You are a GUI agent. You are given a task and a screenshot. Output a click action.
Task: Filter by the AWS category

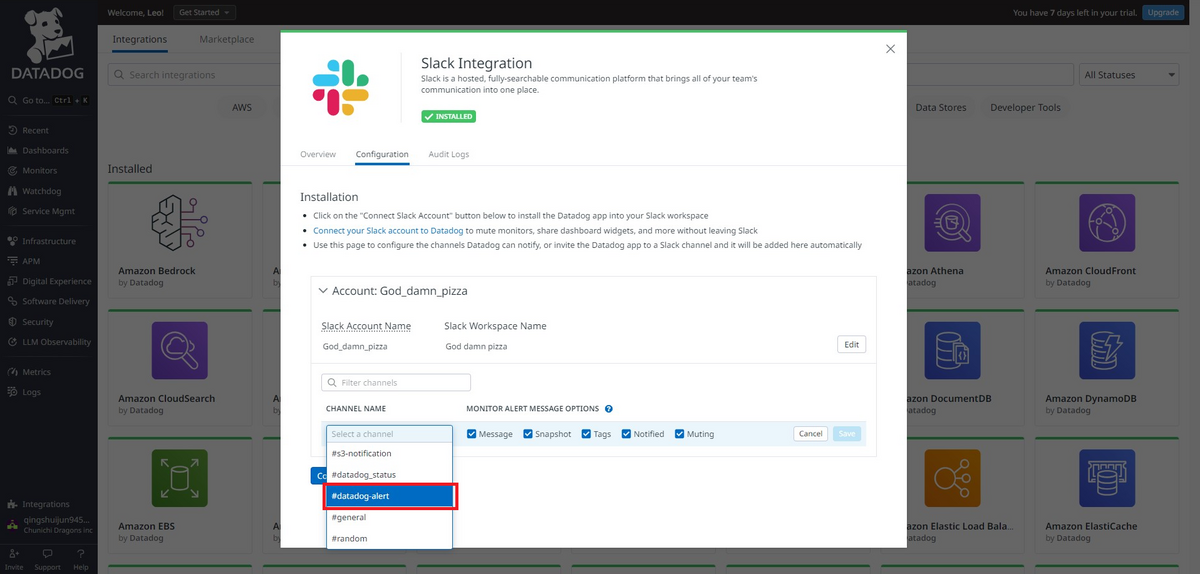click(x=242, y=107)
